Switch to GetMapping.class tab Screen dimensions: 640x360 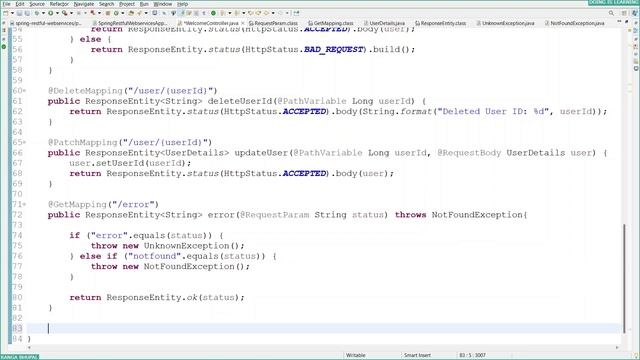[331, 23]
